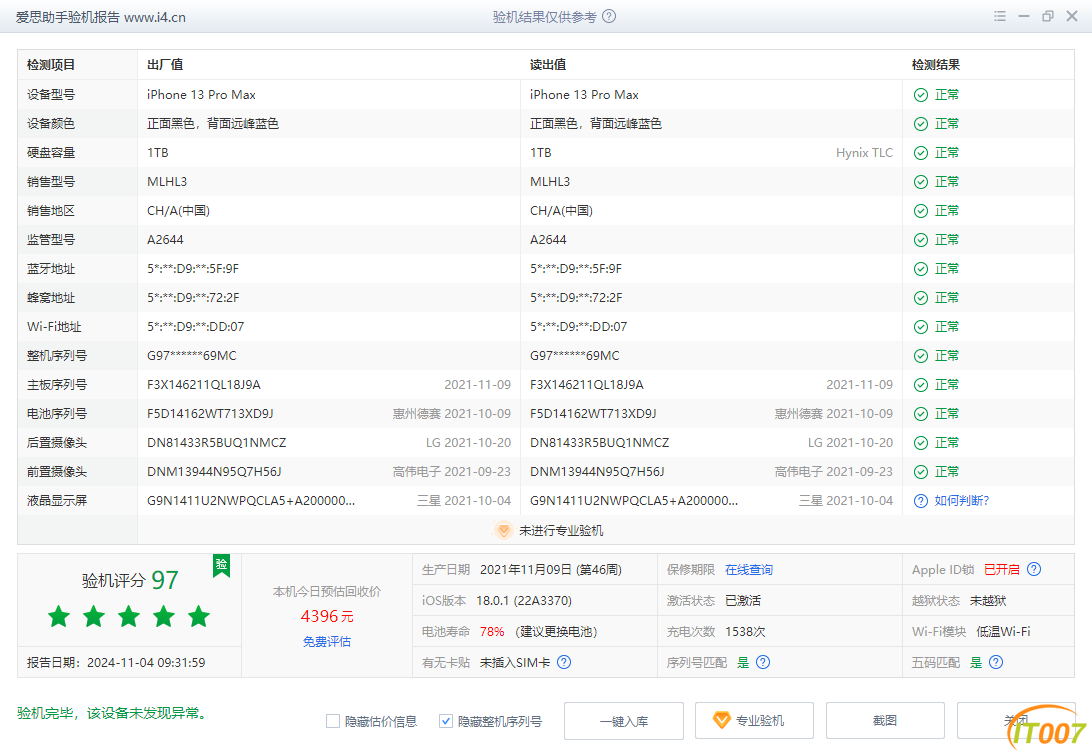This screenshot has width=1092, height=756.
Task: Click the shield icon beside 未进行专业验机
Action: click(504, 530)
